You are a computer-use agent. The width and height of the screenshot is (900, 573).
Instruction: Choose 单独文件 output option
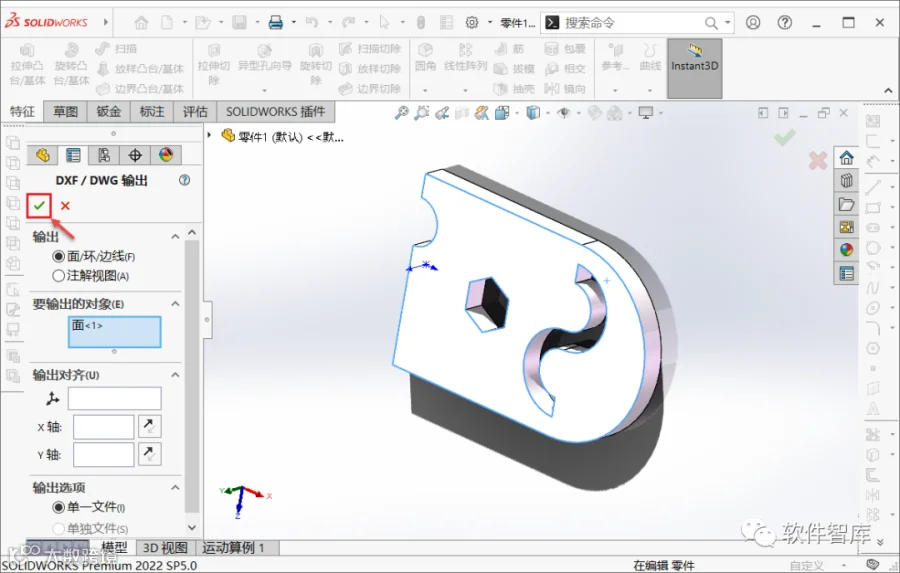tap(58, 528)
